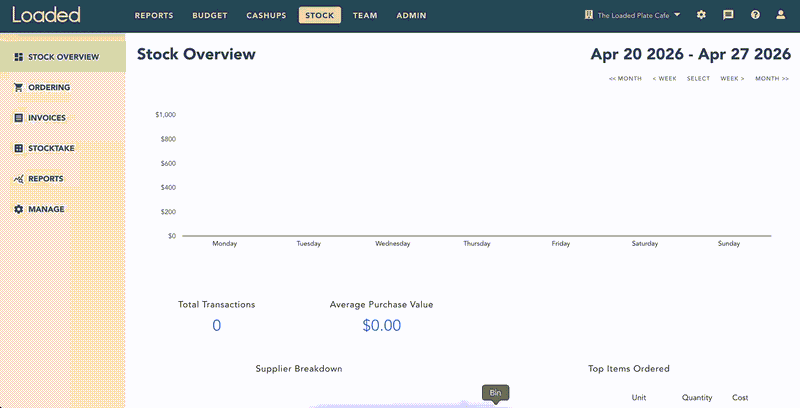Click the Unit column header

[639, 398]
